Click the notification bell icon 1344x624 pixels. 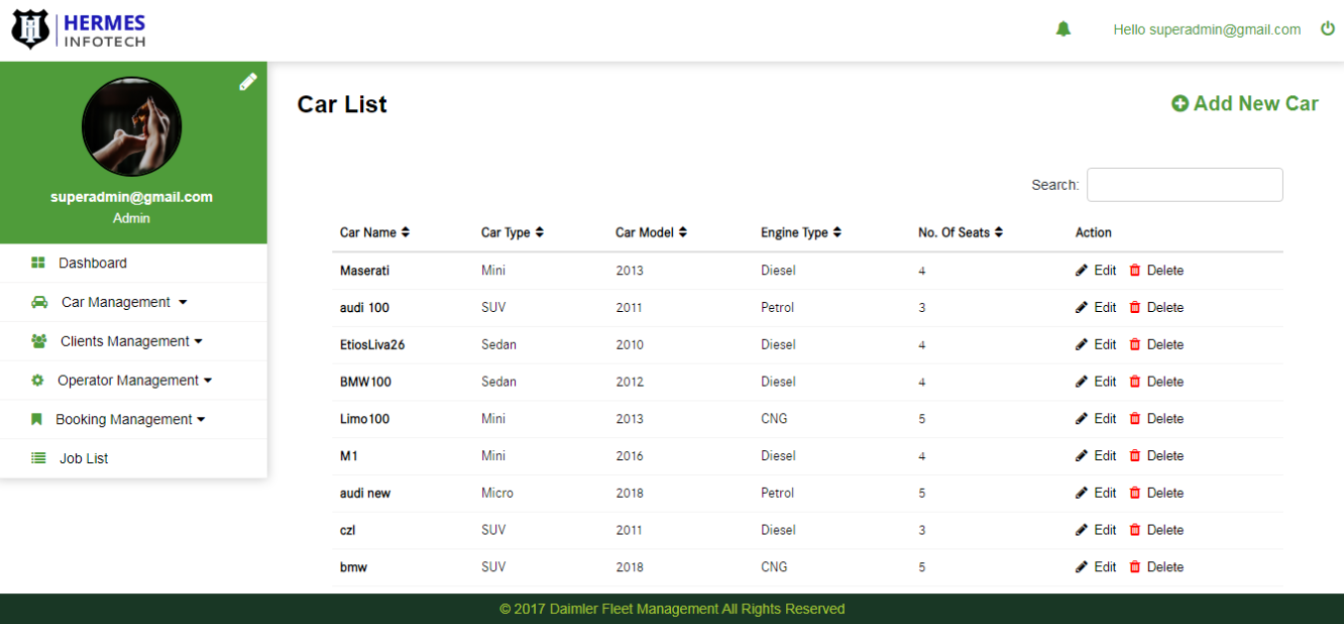click(1063, 29)
